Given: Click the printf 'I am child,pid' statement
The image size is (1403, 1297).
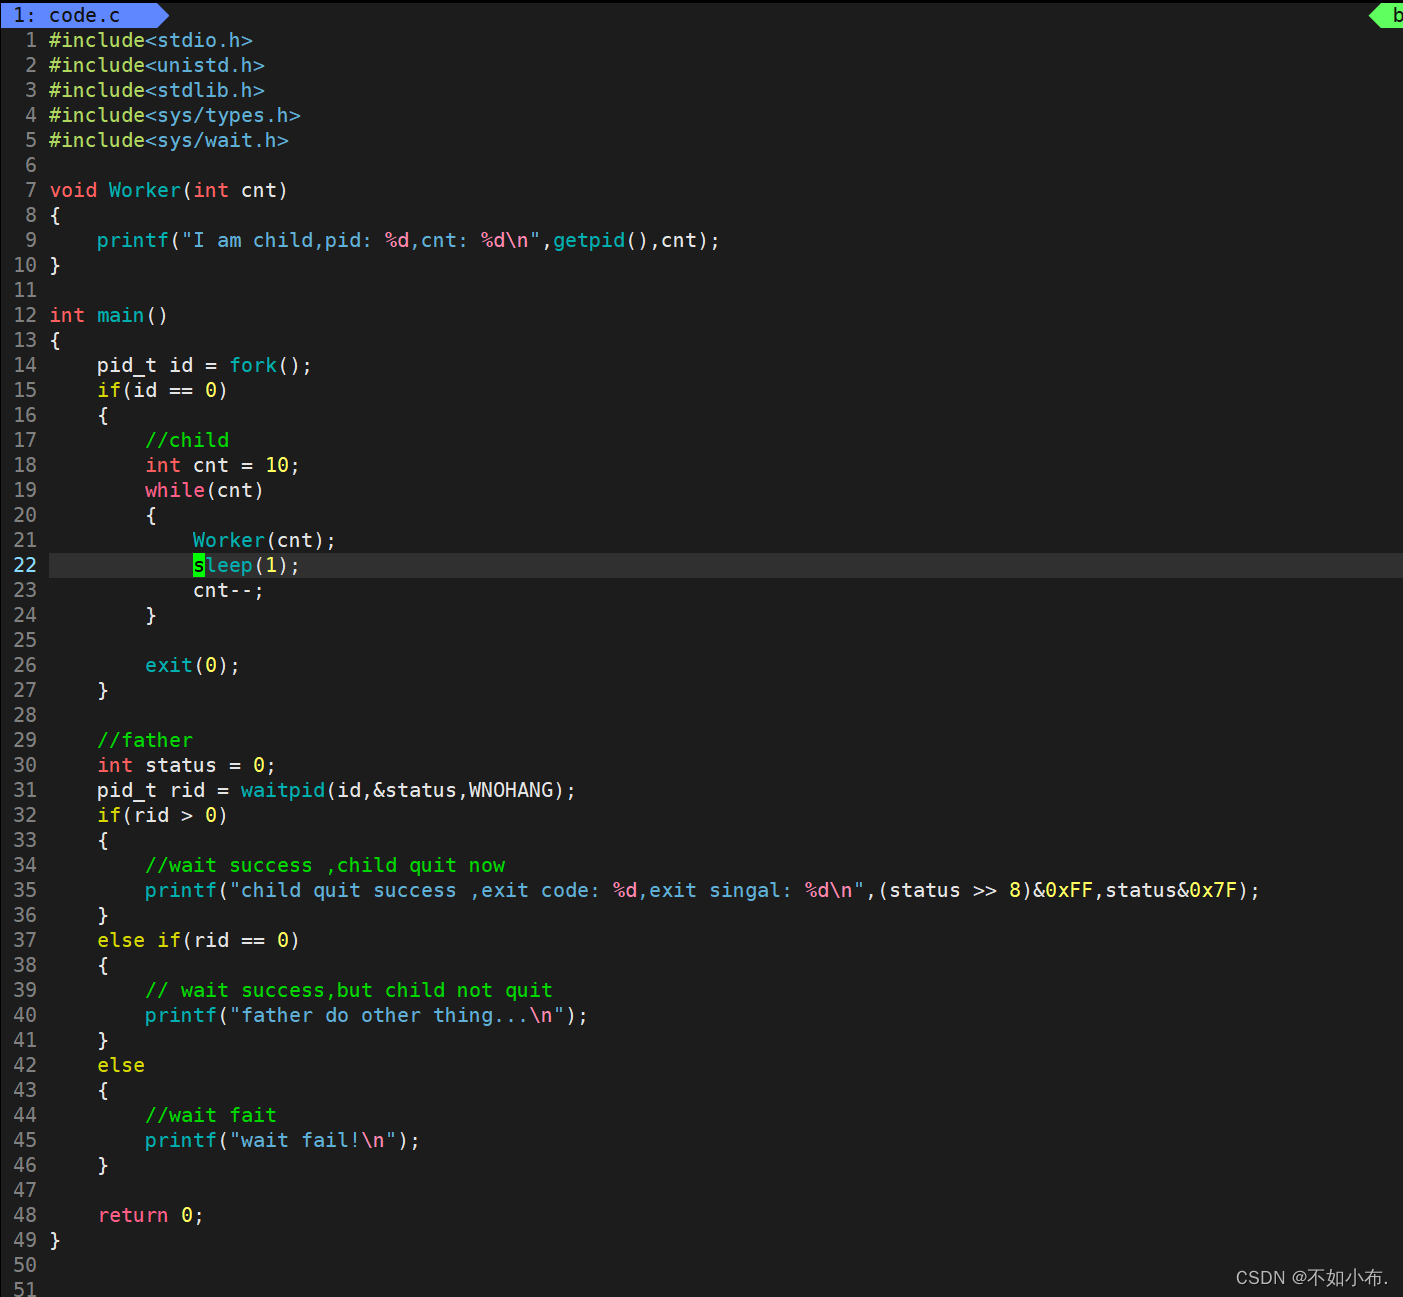Looking at the screenshot, I should point(408,240).
